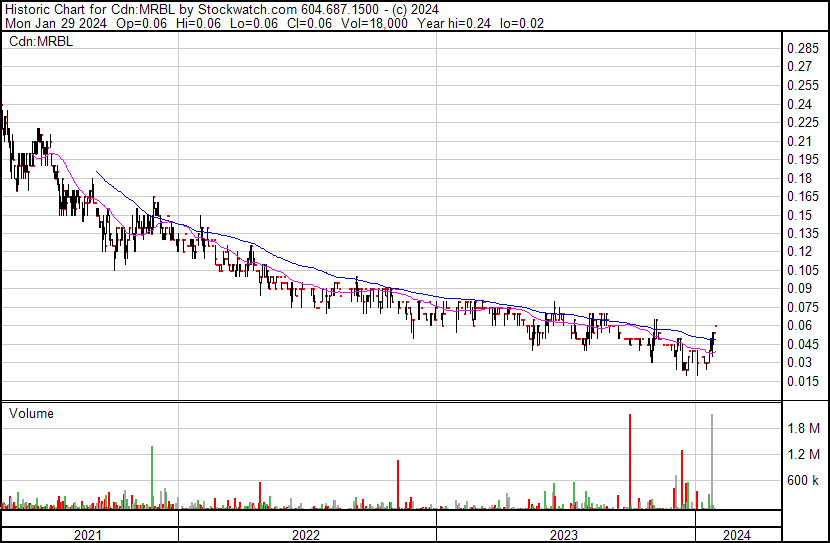This screenshot has width=830, height=543.
Task: Click the 0.15 price axis label
Action: pyautogui.click(x=800, y=215)
